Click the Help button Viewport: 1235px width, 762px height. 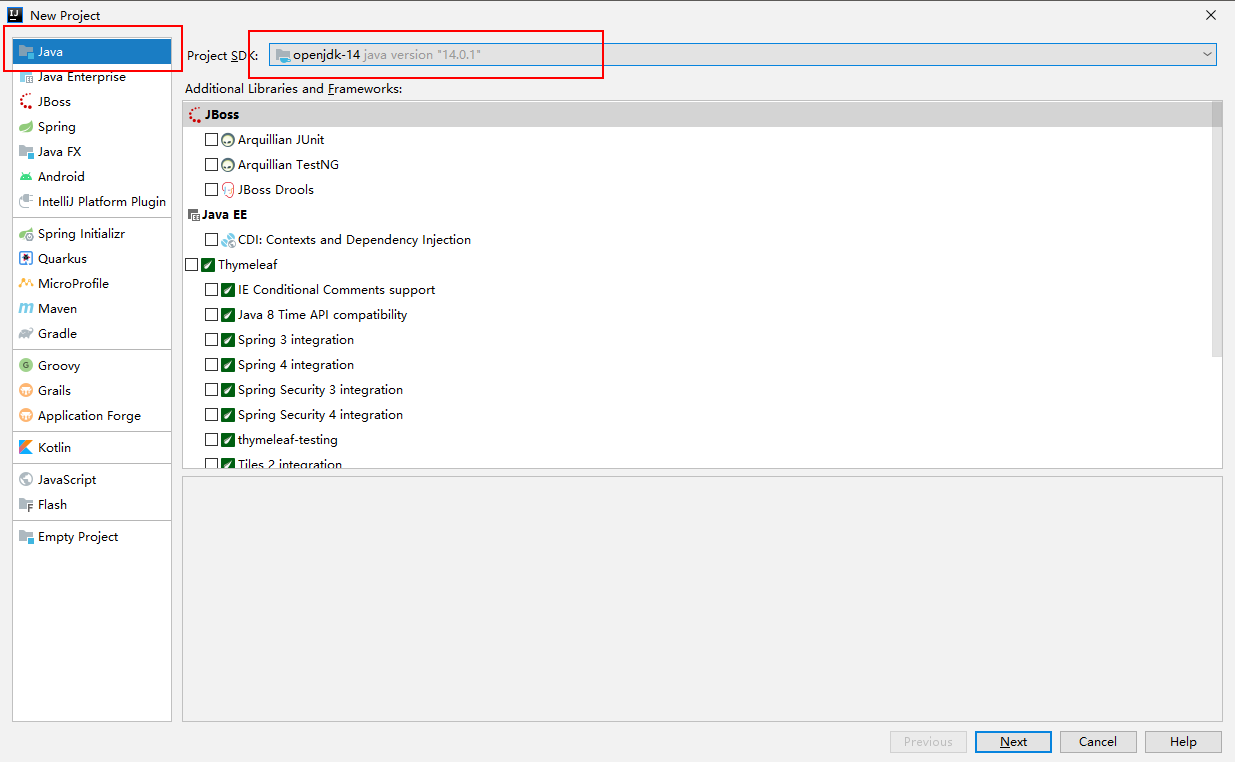(x=1183, y=742)
